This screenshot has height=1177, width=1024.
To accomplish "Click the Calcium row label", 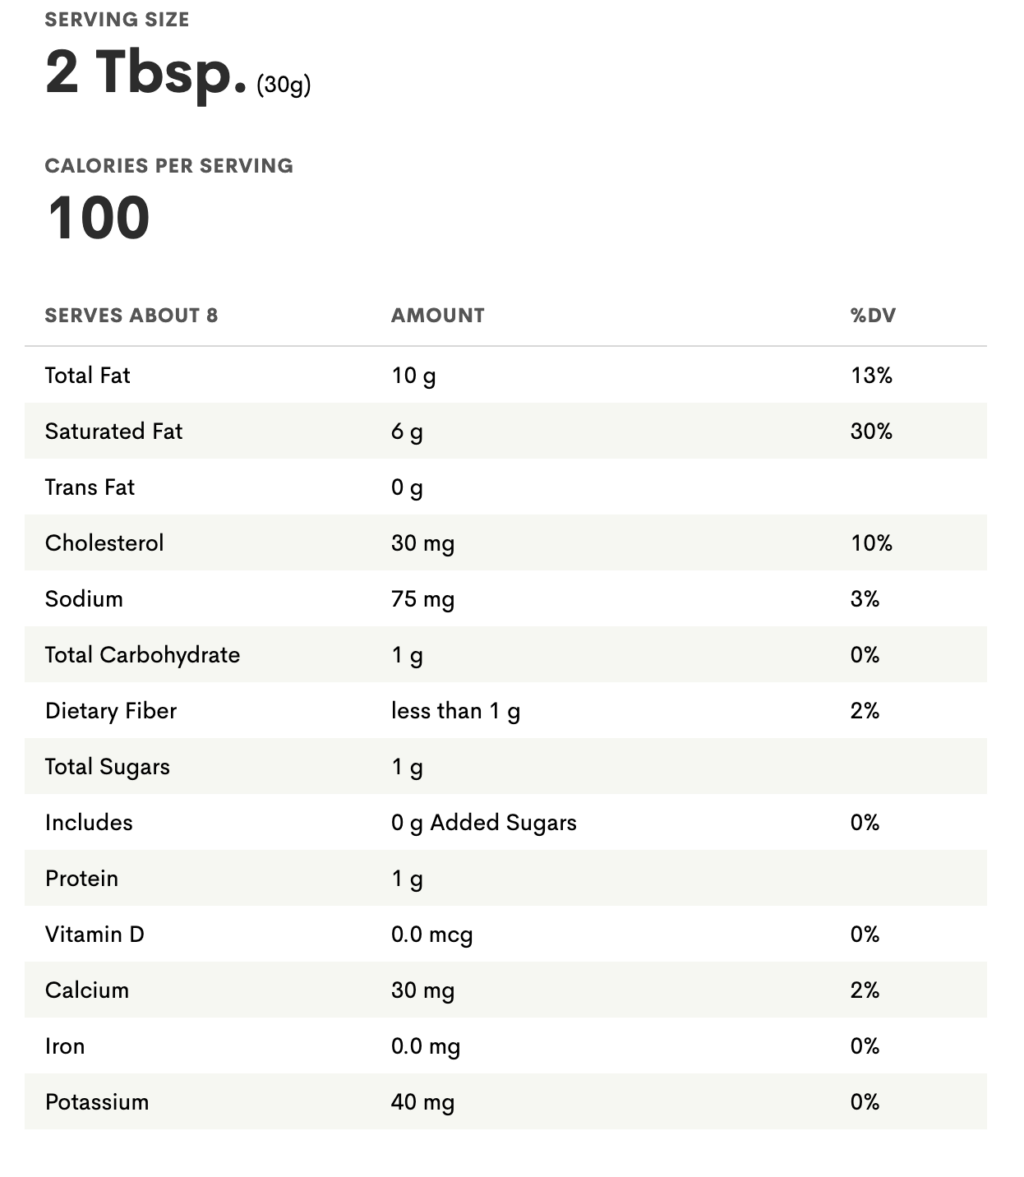I will pos(87,991).
